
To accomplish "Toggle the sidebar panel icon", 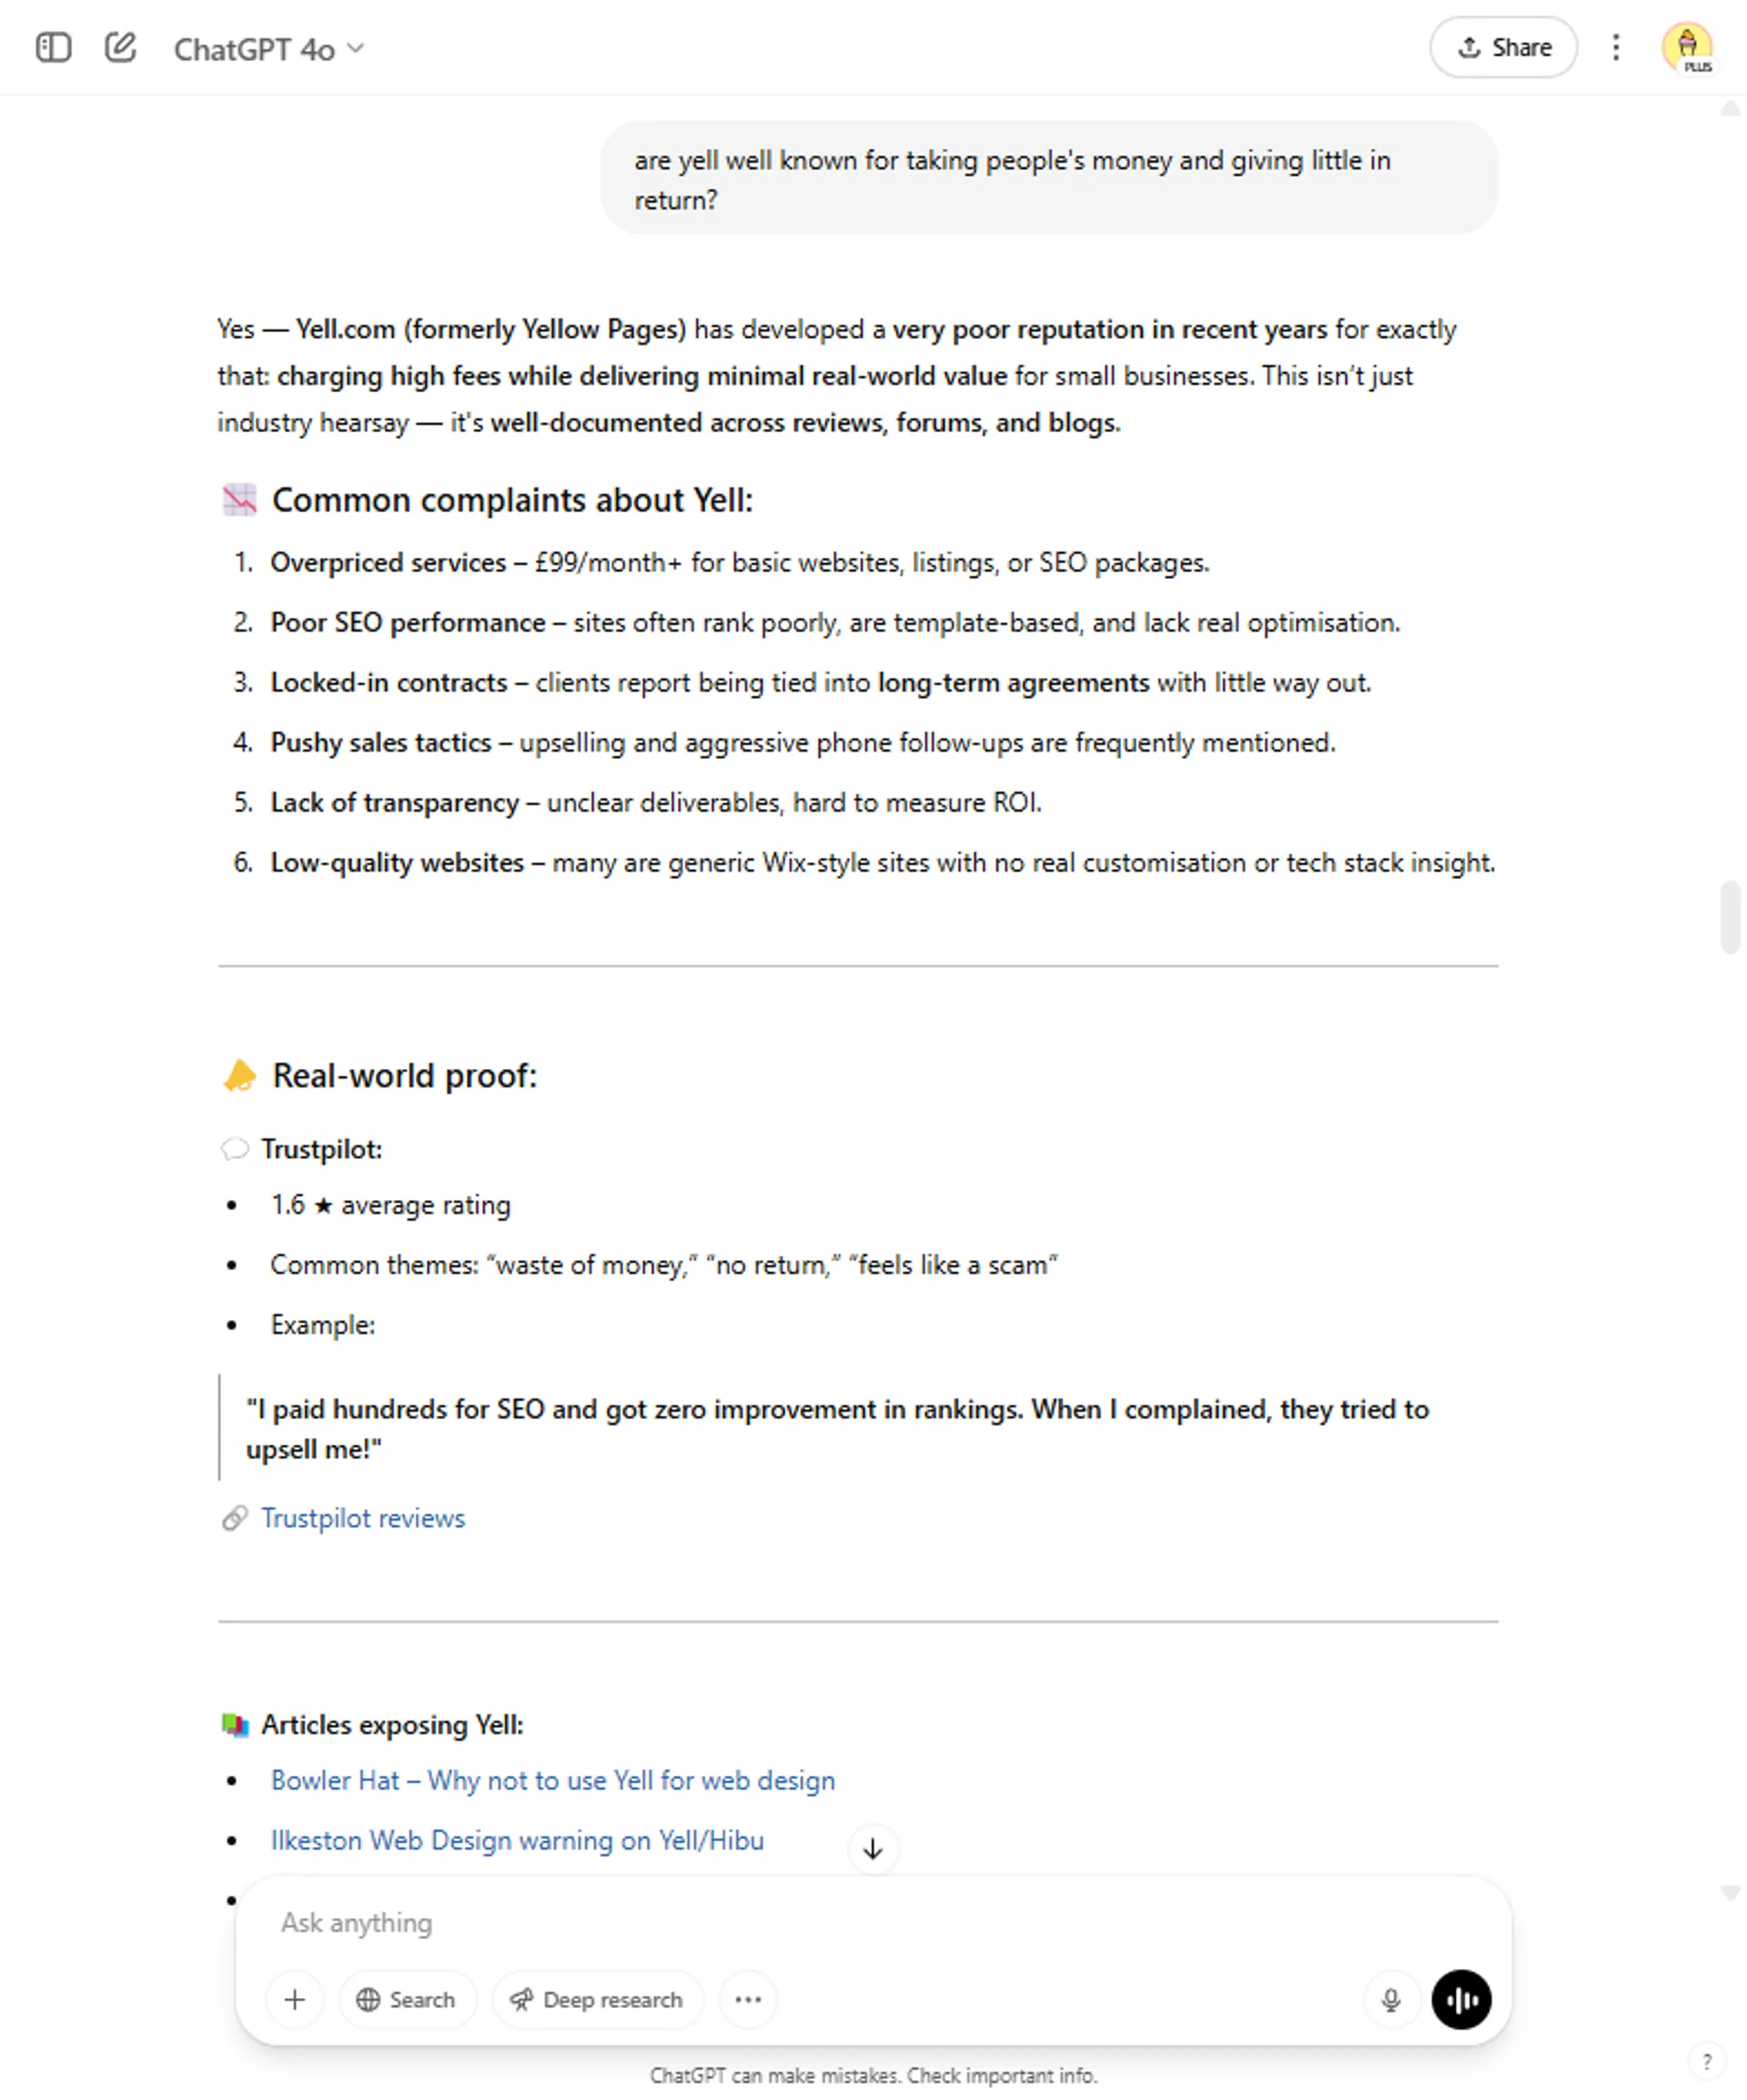I will coord(53,48).
